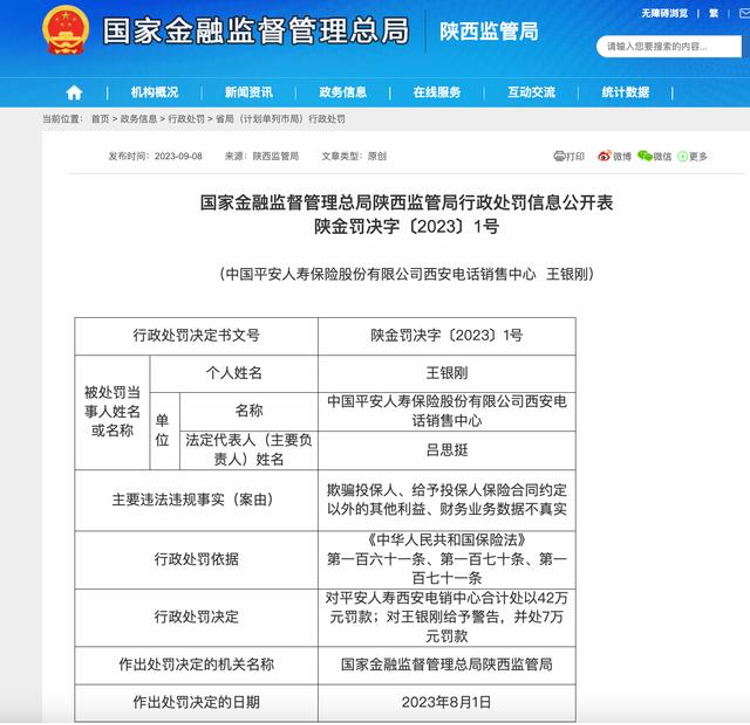Open 在线服务 navigation menu
This screenshot has width=750, height=725.
(x=437, y=92)
